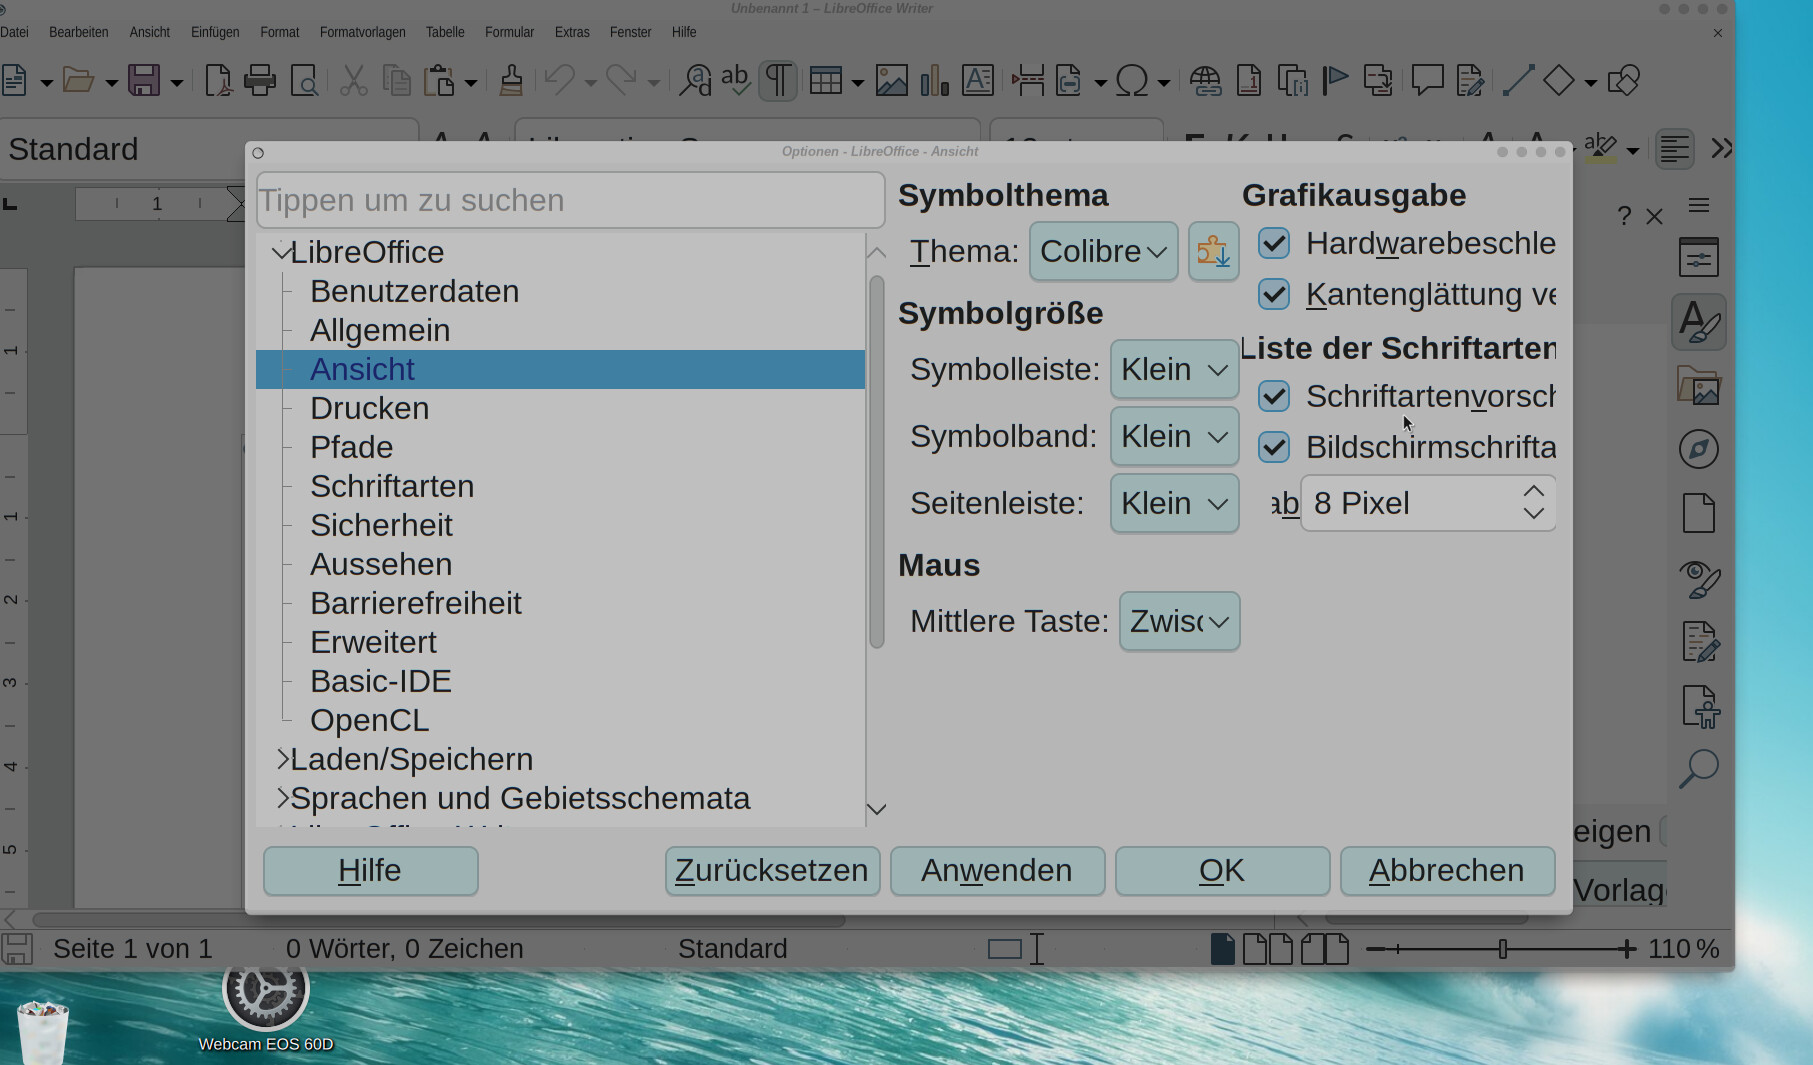Click the Export as PDF icon
Viewport: 1813px width, 1065px height.
click(217, 80)
